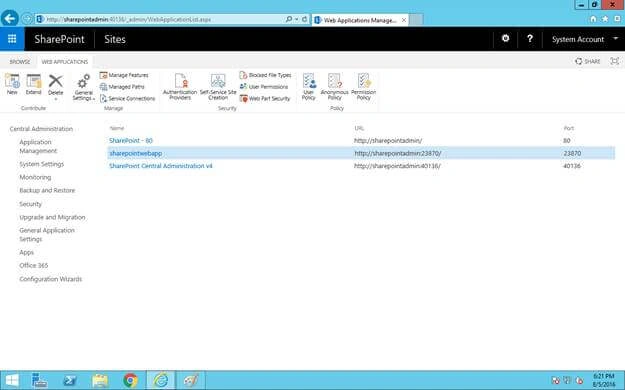The image size is (625, 390).
Task: Open Application Management in the sidebar
Action: (38, 146)
